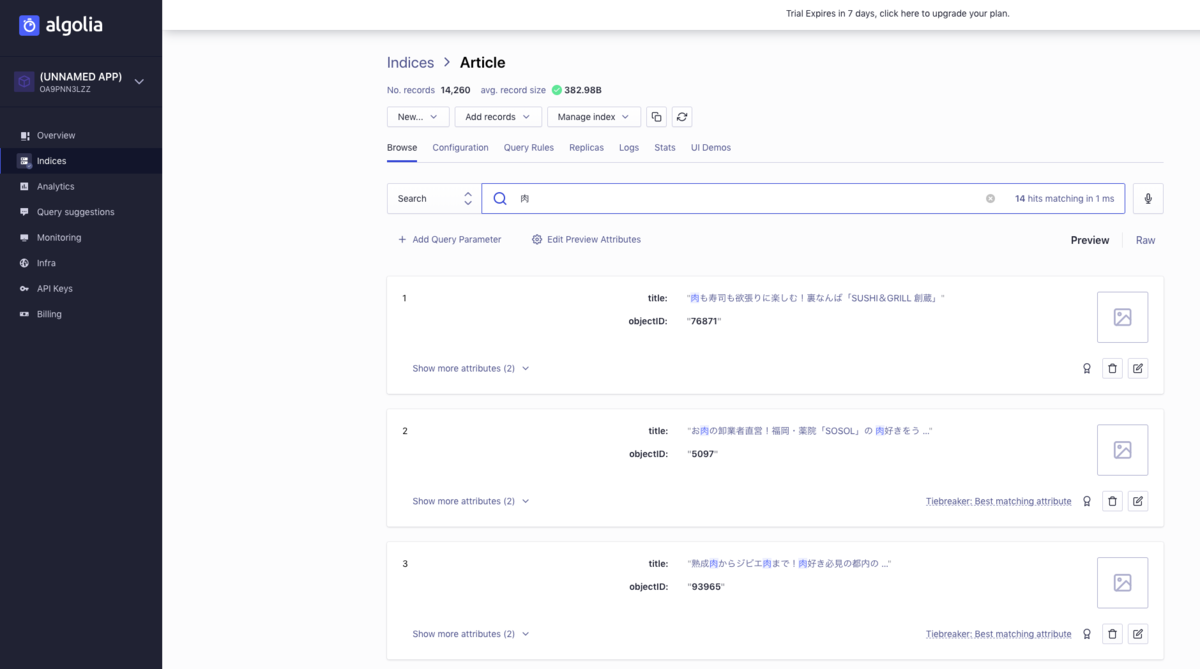Viewport: 1200px width, 669px height.
Task: Open the New... dropdown
Action: coord(418,117)
